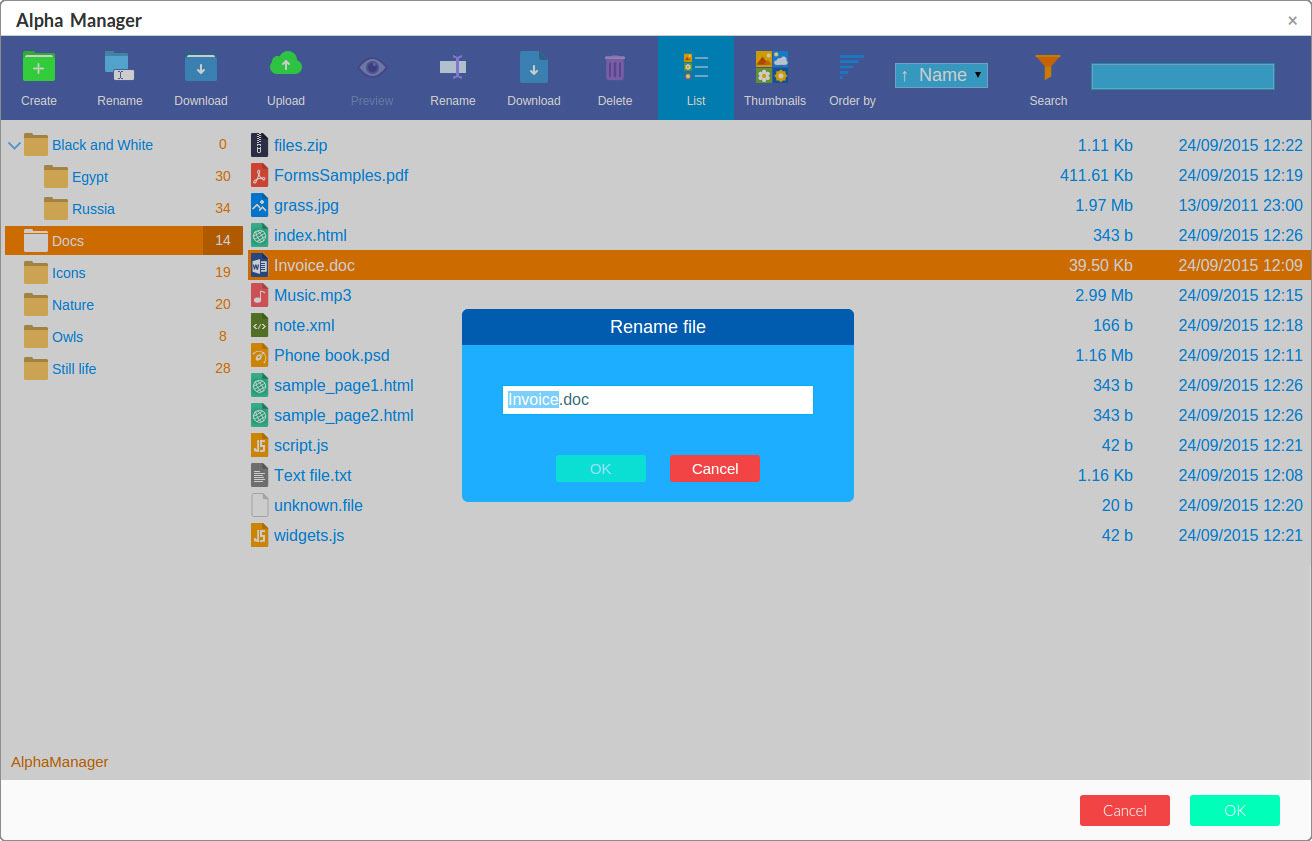Viewport: 1312px width, 841px height.
Task: Collapse the Black and White folder
Action: tap(14, 146)
